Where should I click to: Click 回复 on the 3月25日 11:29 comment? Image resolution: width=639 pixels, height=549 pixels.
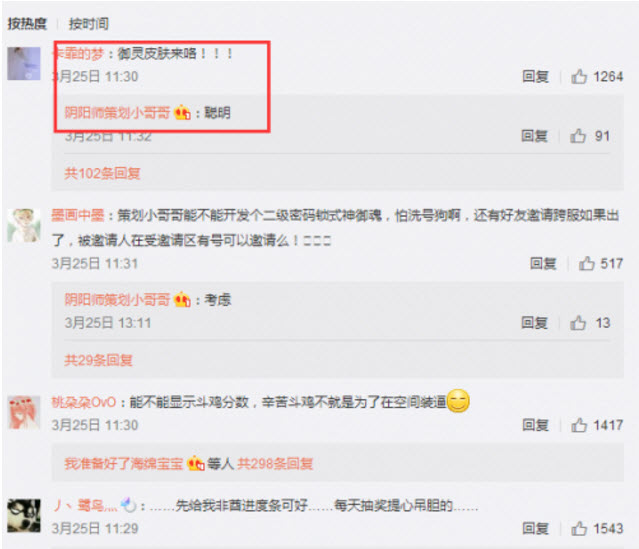point(535,529)
